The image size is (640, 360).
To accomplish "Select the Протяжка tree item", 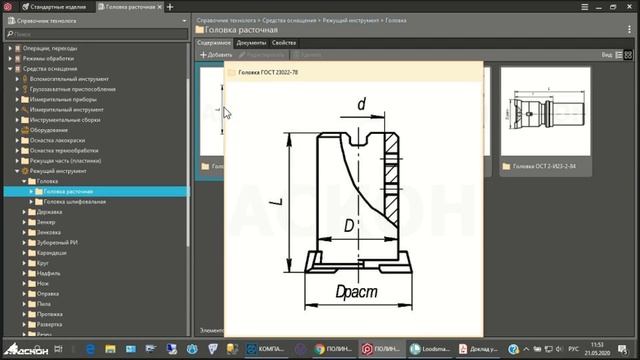I will coord(49,314).
